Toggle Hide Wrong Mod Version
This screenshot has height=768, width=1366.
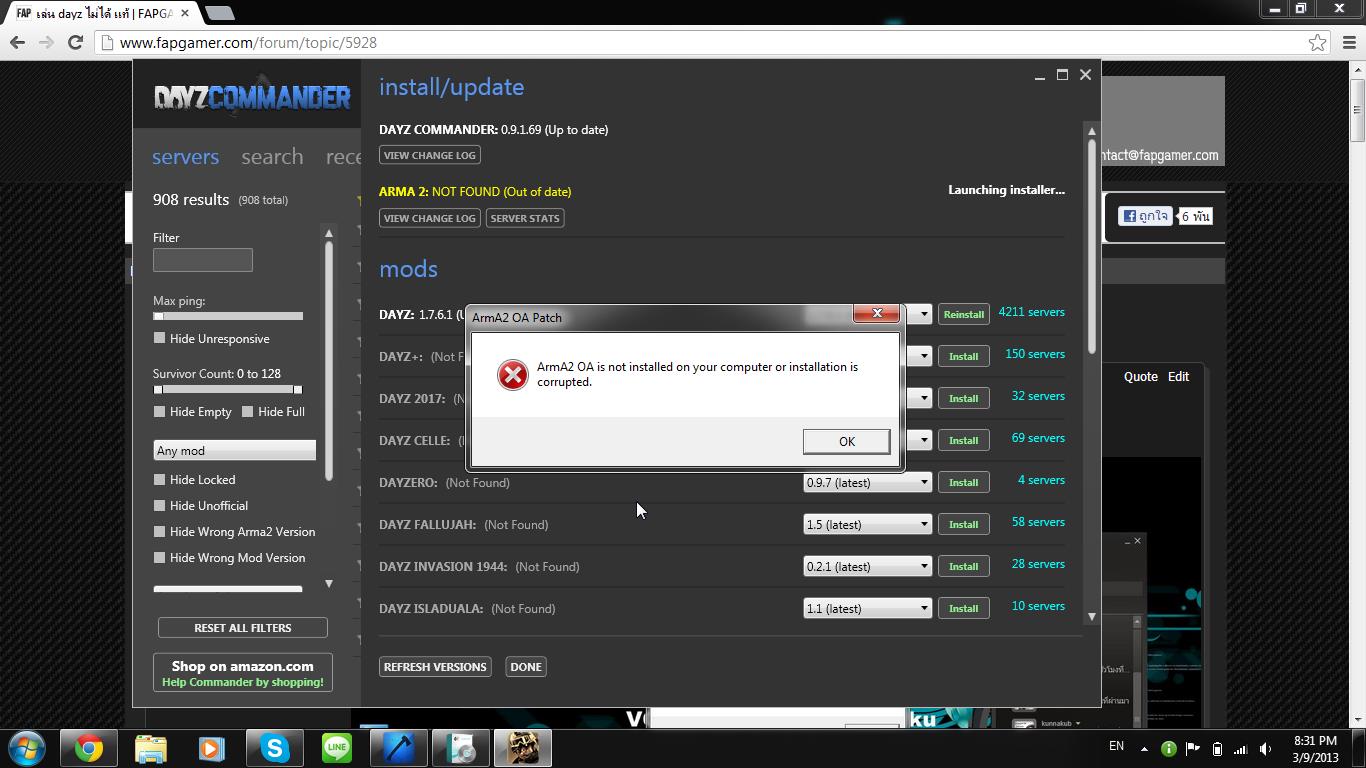coord(159,557)
